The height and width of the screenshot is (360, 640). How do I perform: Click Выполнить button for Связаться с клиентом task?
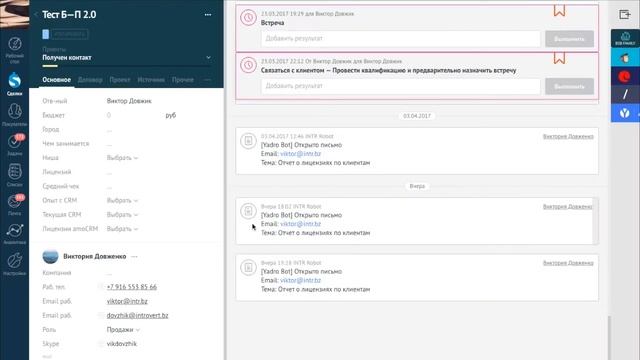[569, 87]
